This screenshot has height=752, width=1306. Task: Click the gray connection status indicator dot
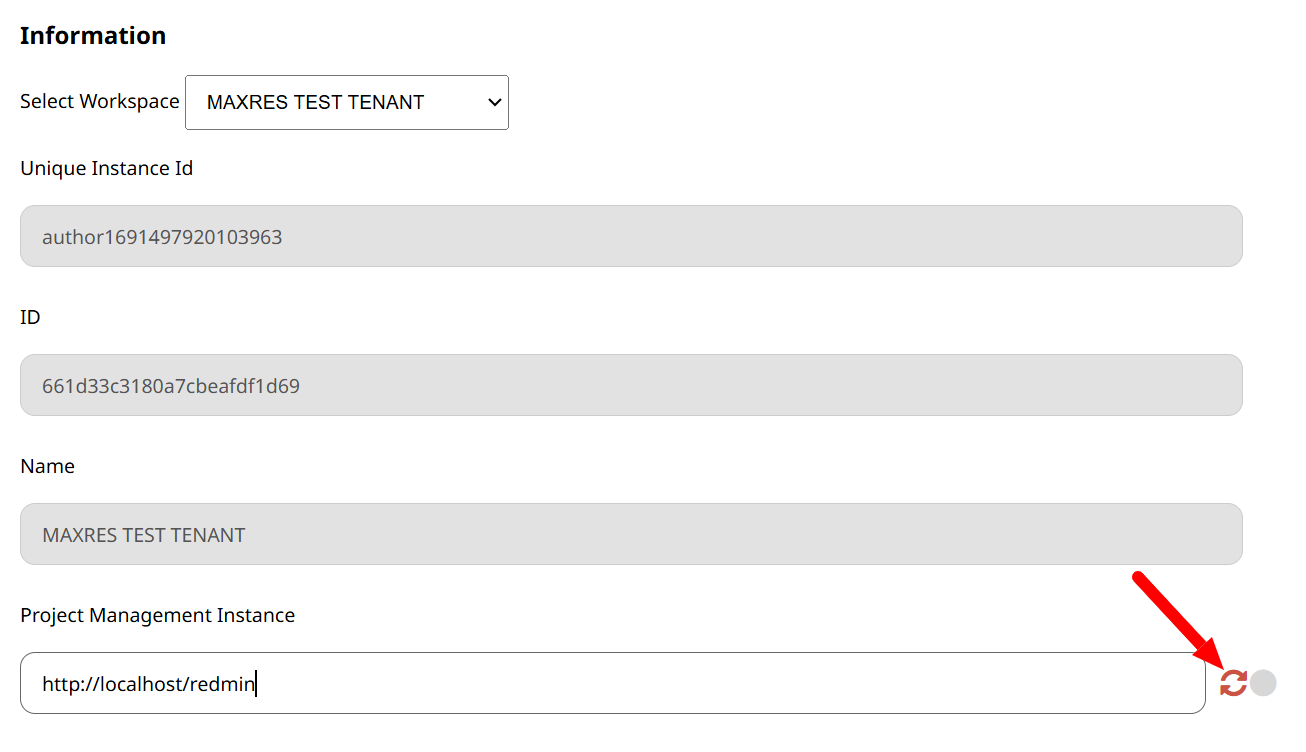tap(1263, 682)
